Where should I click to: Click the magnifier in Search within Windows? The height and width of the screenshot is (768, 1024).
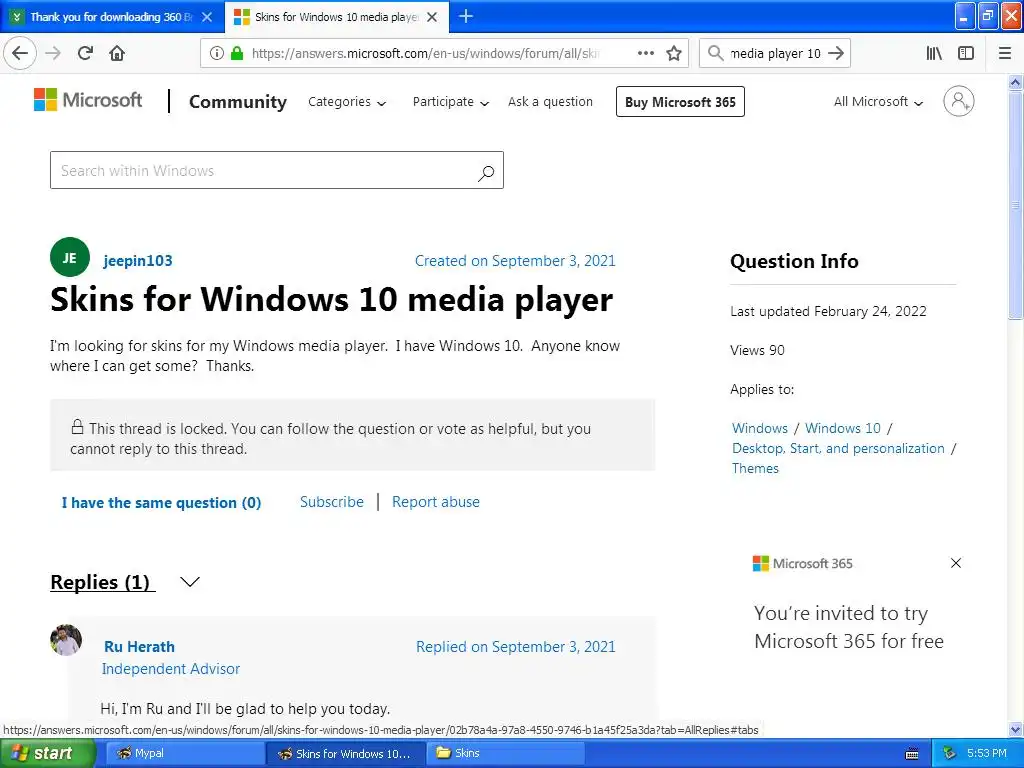486,172
